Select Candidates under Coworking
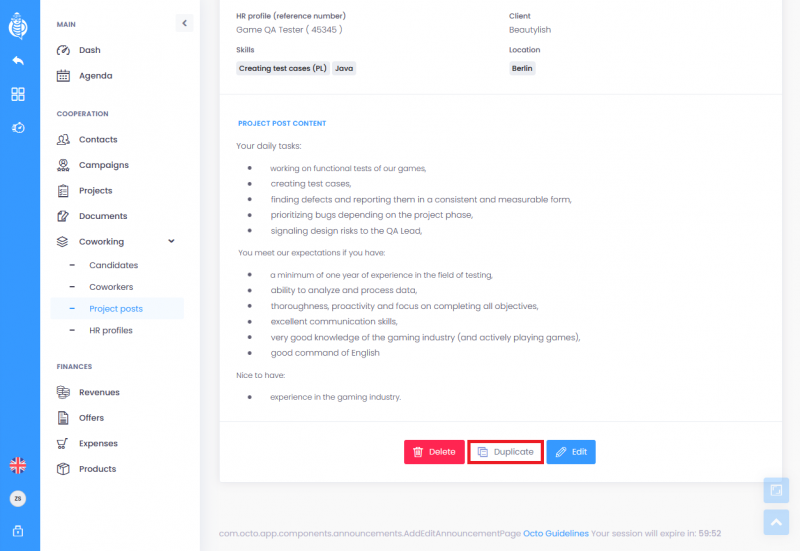 113,265
